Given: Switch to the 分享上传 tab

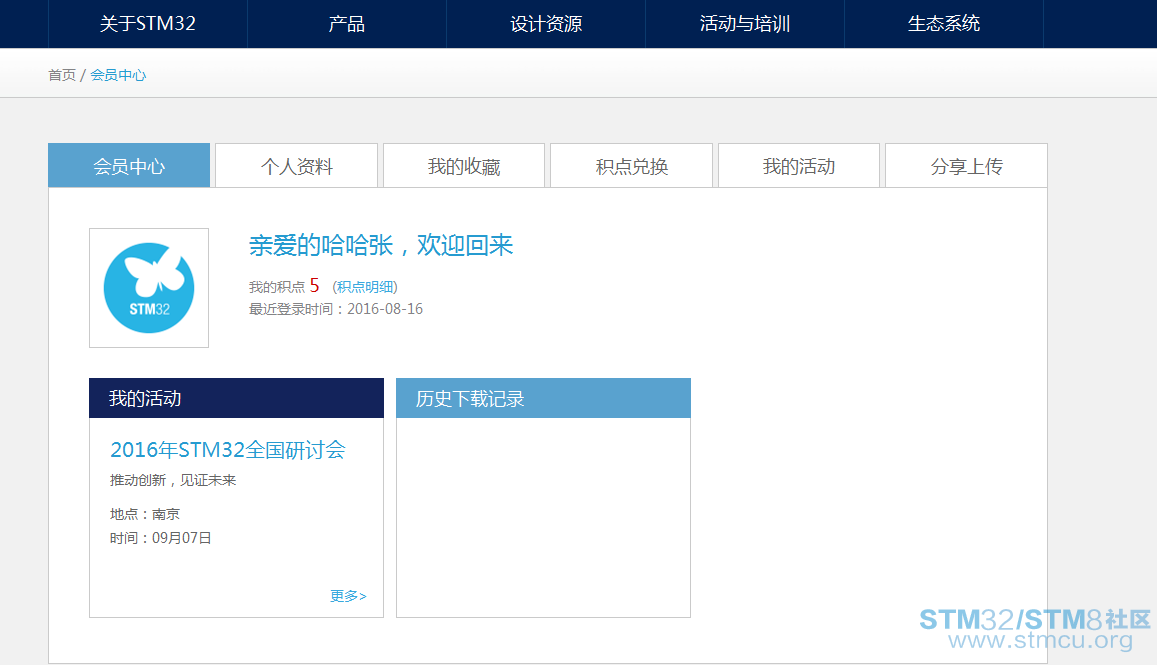Looking at the screenshot, I should [967, 166].
